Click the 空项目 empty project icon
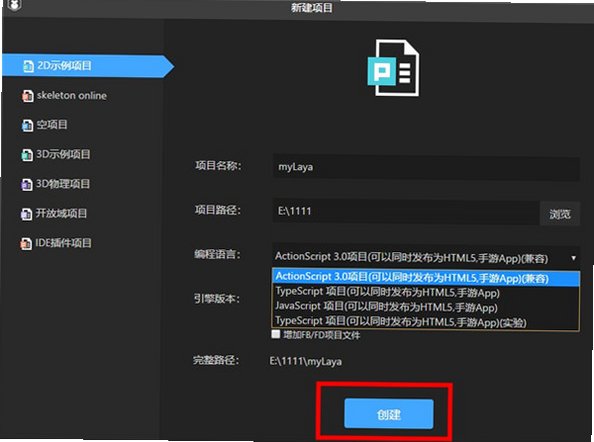The height and width of the screenshot is (442, 594). pos(27,125)
